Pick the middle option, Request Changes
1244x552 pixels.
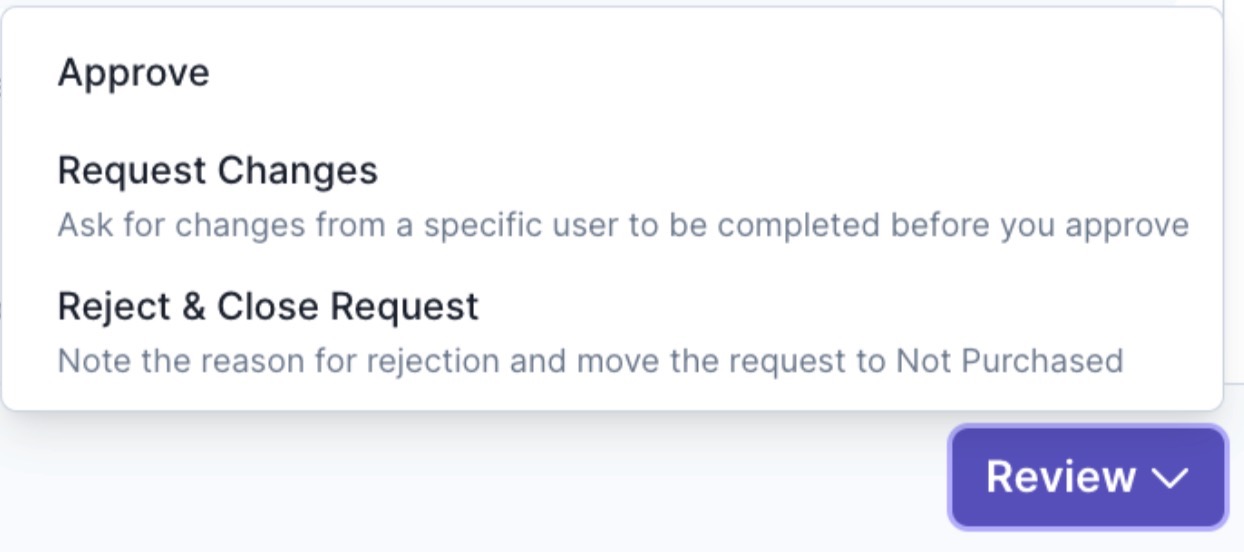pos(612,196)
